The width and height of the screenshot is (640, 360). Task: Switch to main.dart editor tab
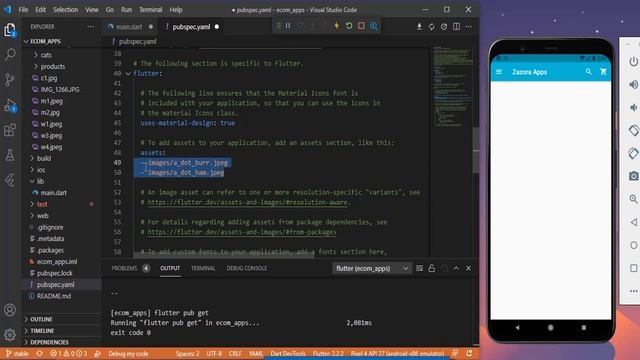pyautogui.click(x=129, y=27)
